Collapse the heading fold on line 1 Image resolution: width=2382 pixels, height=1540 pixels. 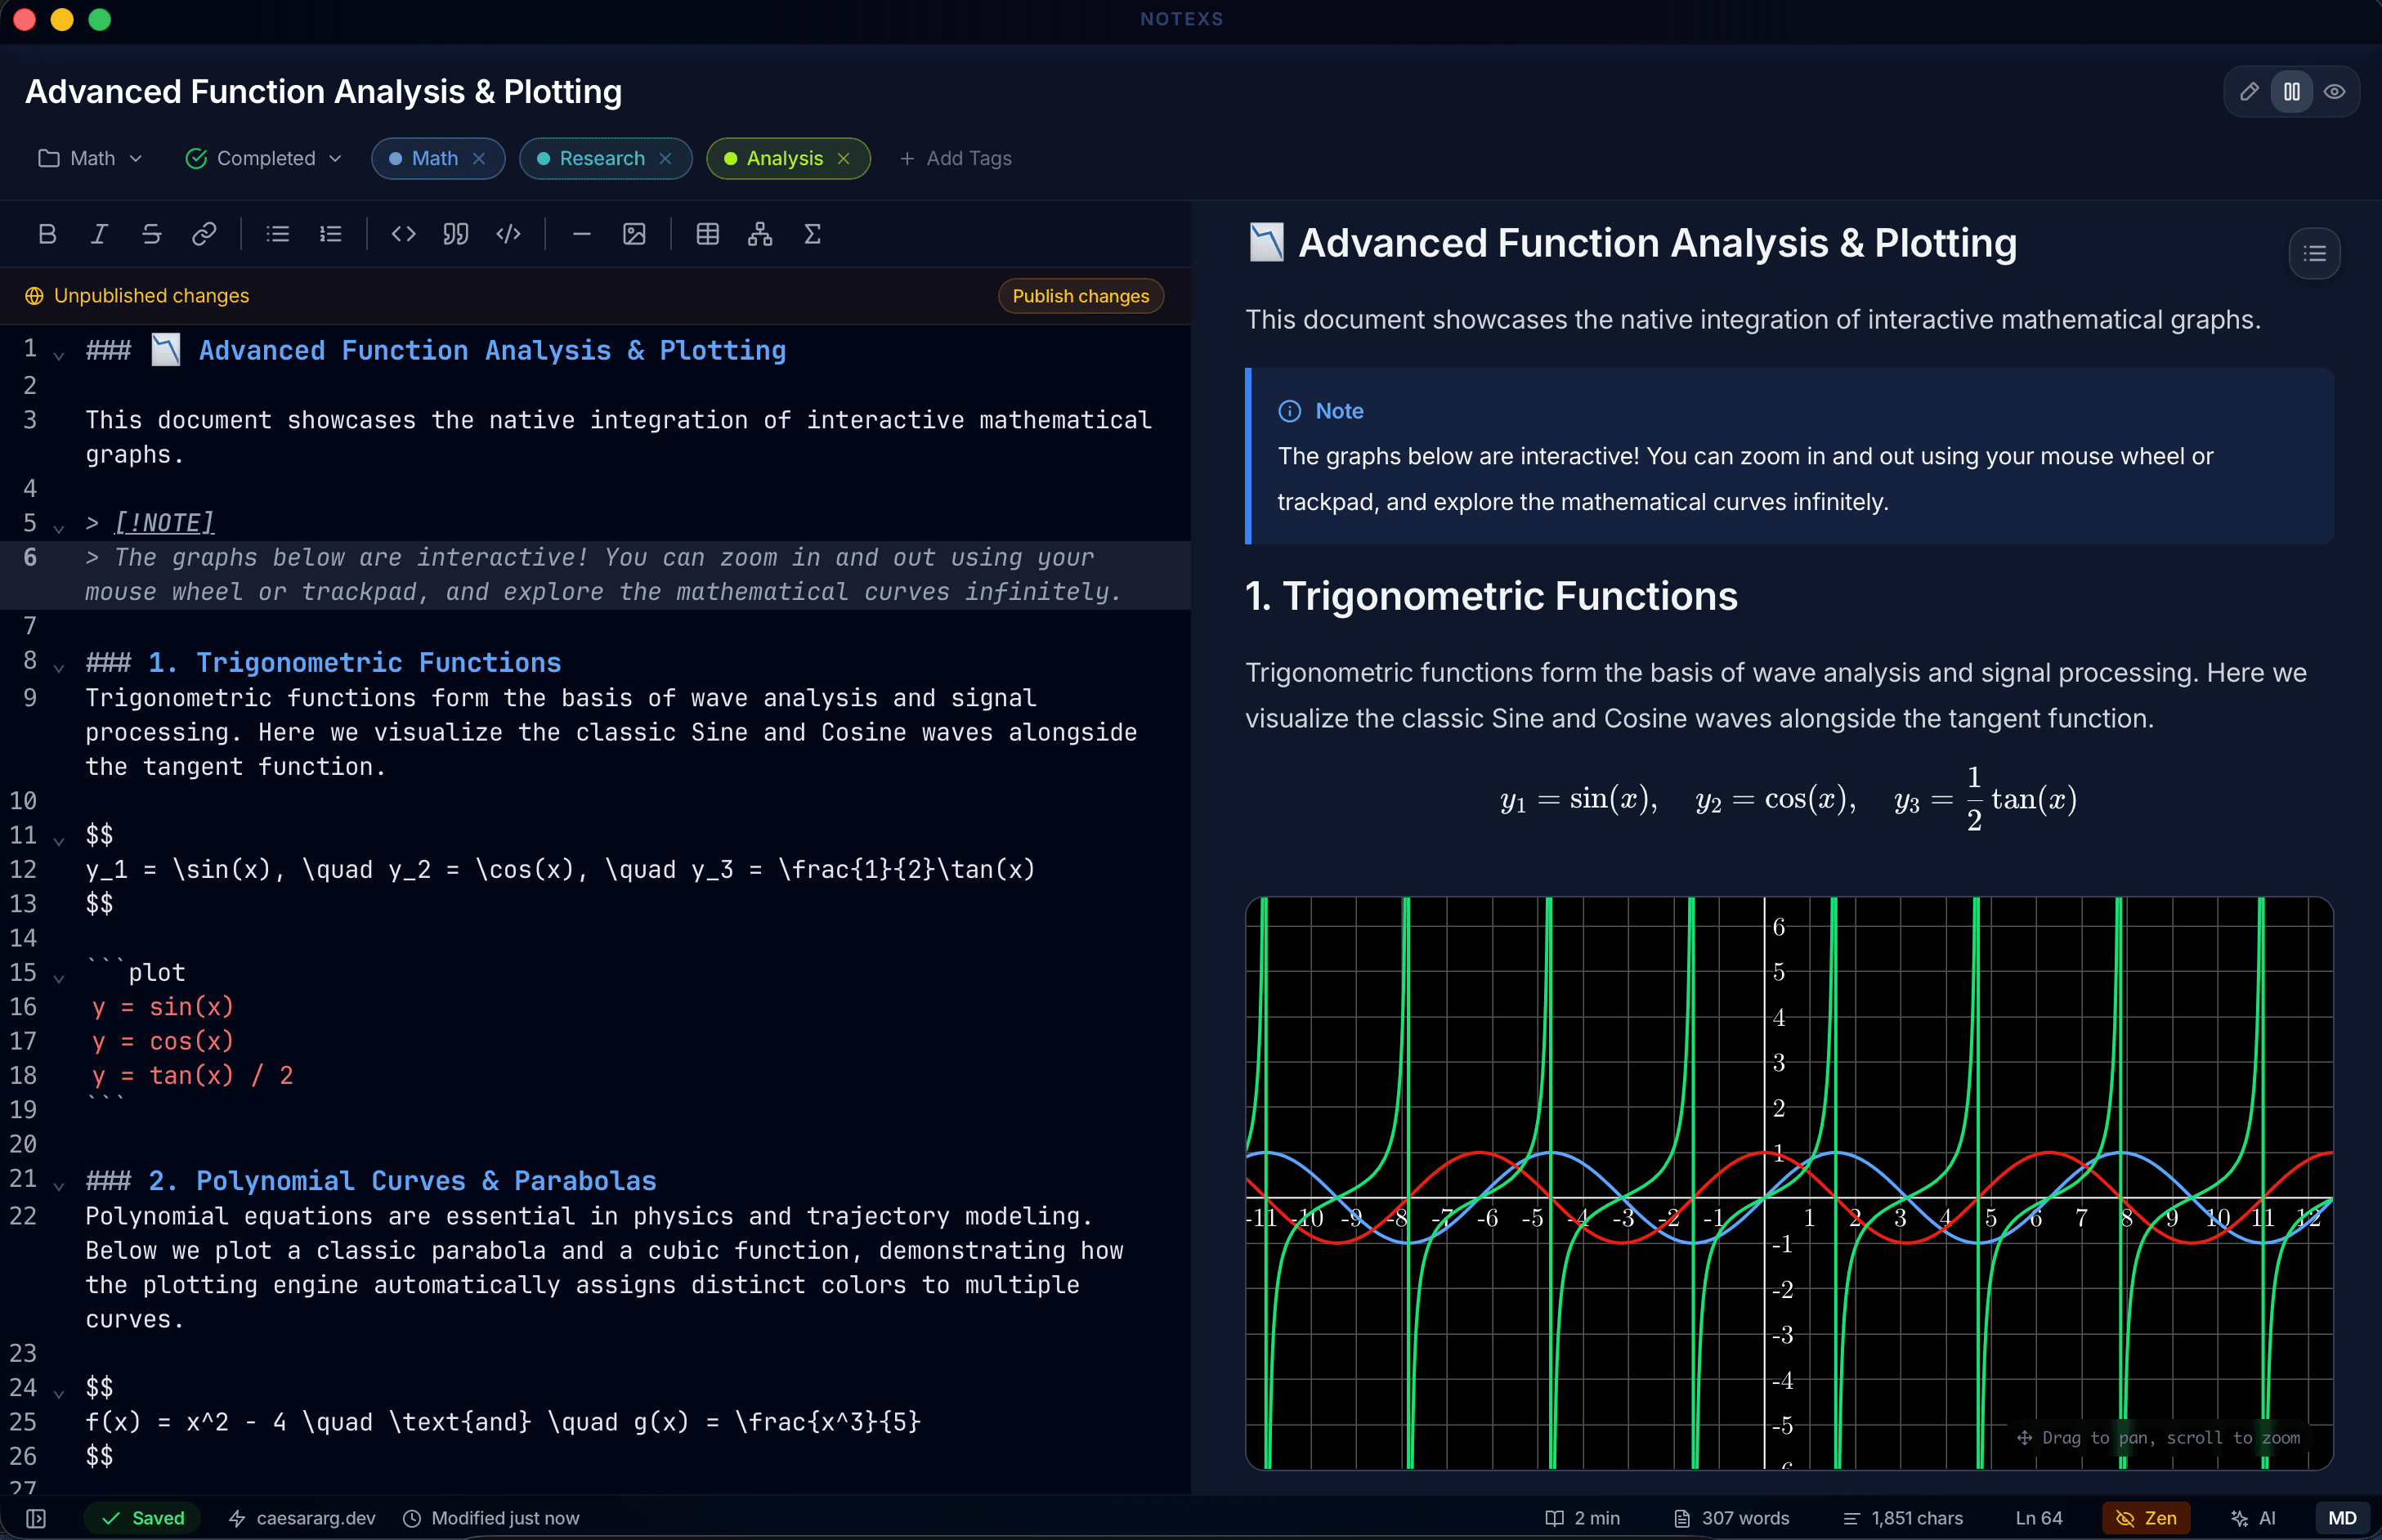tap(59, 355)
